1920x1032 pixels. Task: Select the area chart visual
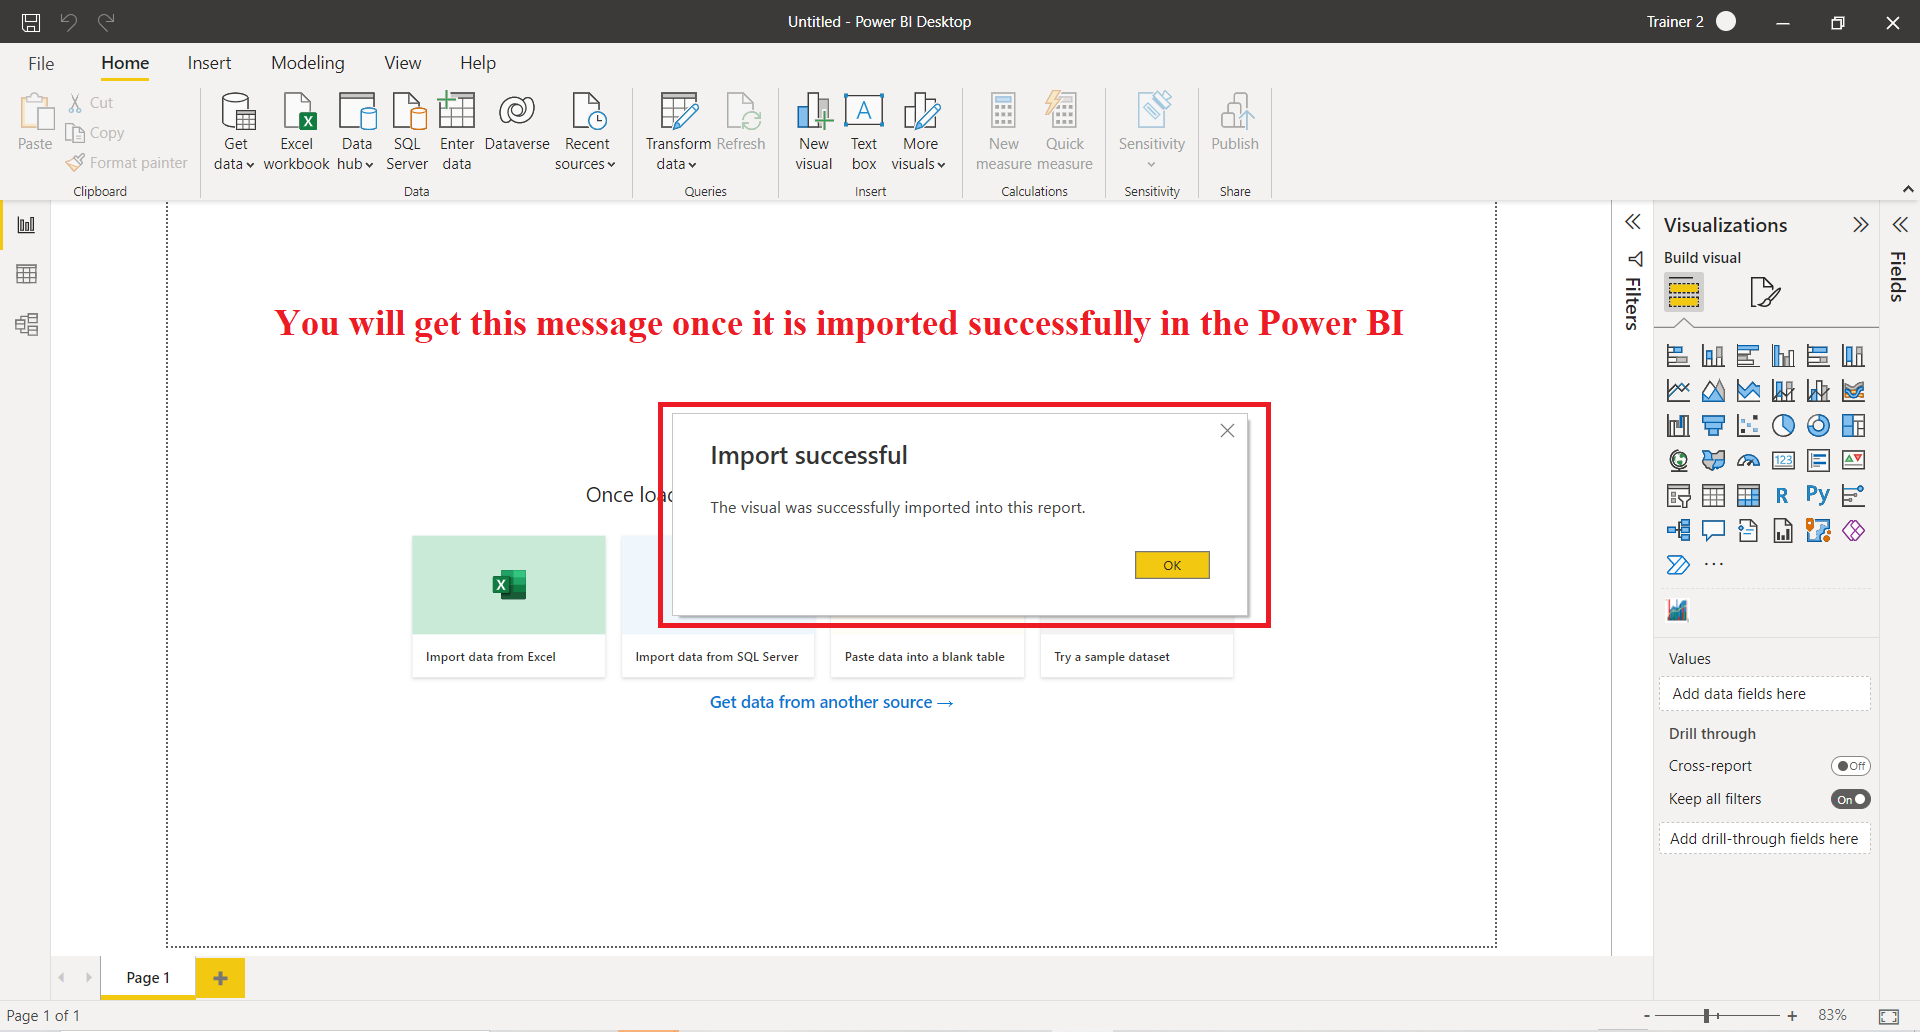1713,391
